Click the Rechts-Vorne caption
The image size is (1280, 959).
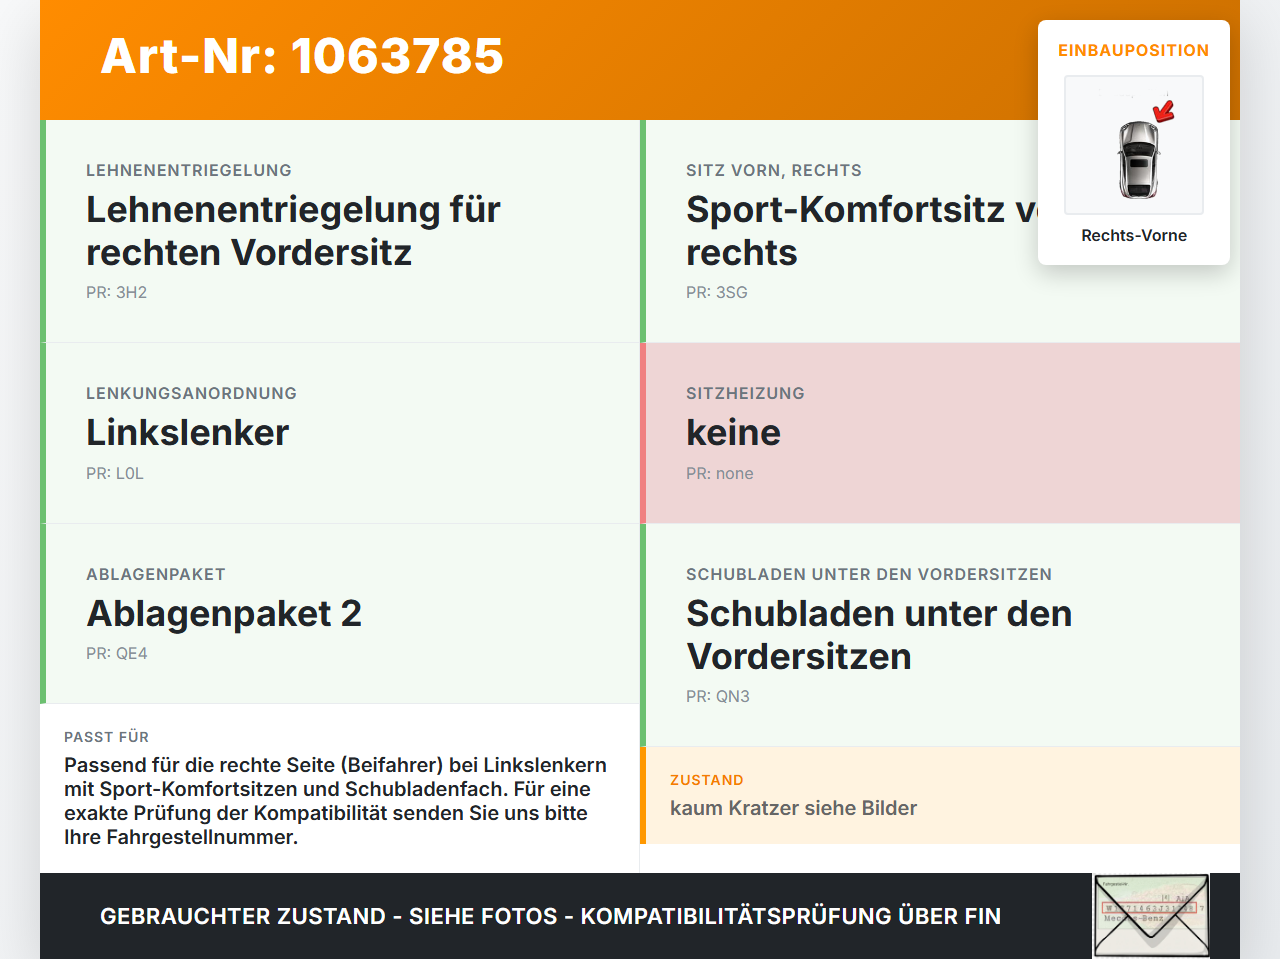1134,235
